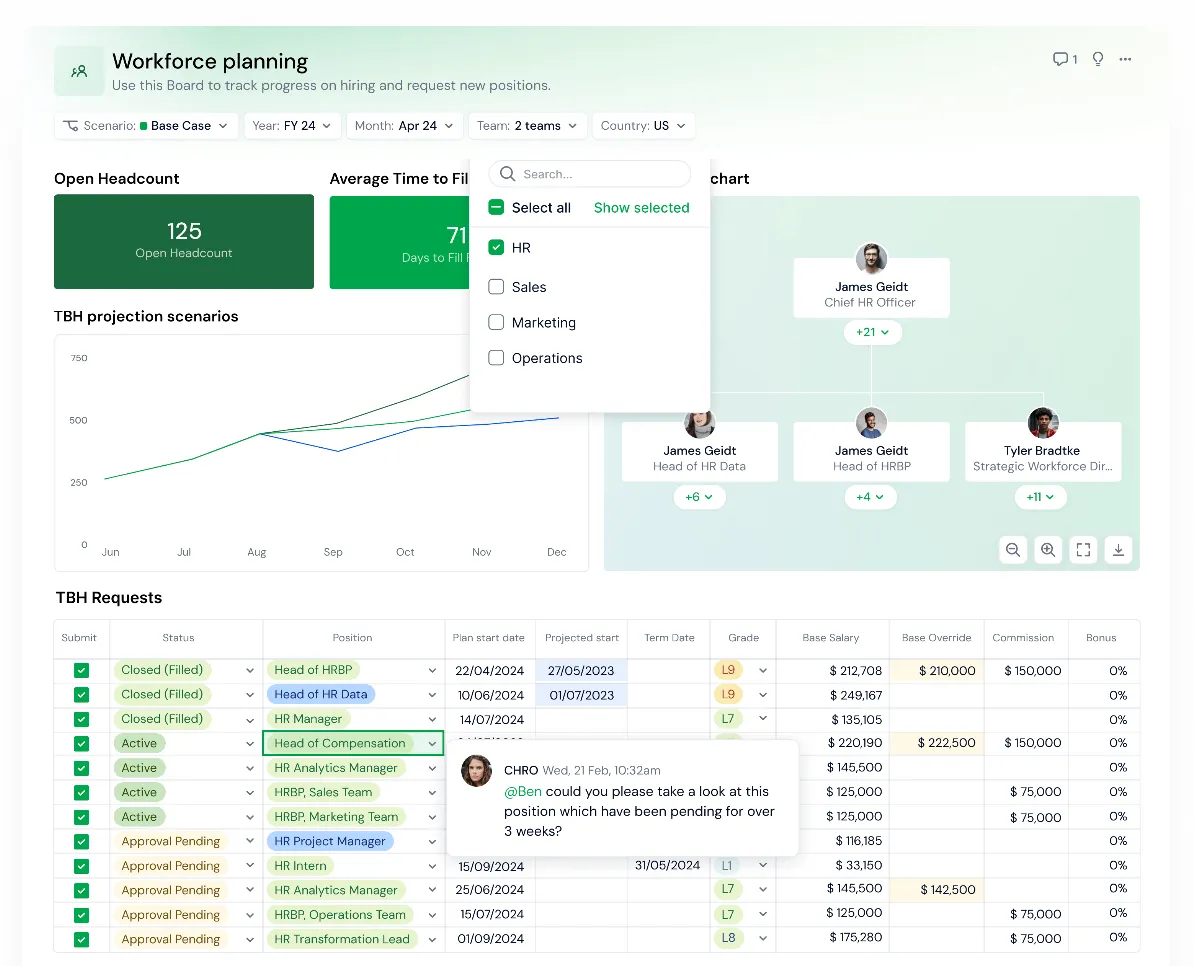1194x966 pixels.
Task: Click Show selected link
Action: pos(641,208)
